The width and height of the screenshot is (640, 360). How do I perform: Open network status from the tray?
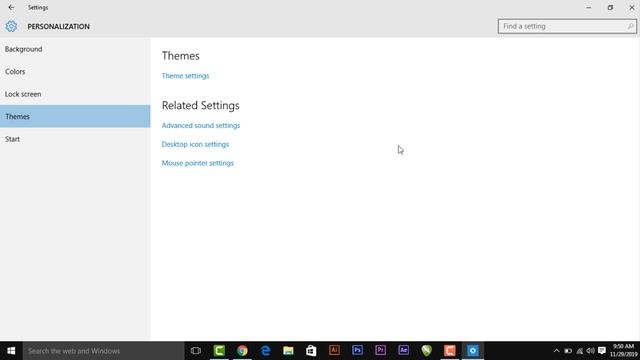580,351
